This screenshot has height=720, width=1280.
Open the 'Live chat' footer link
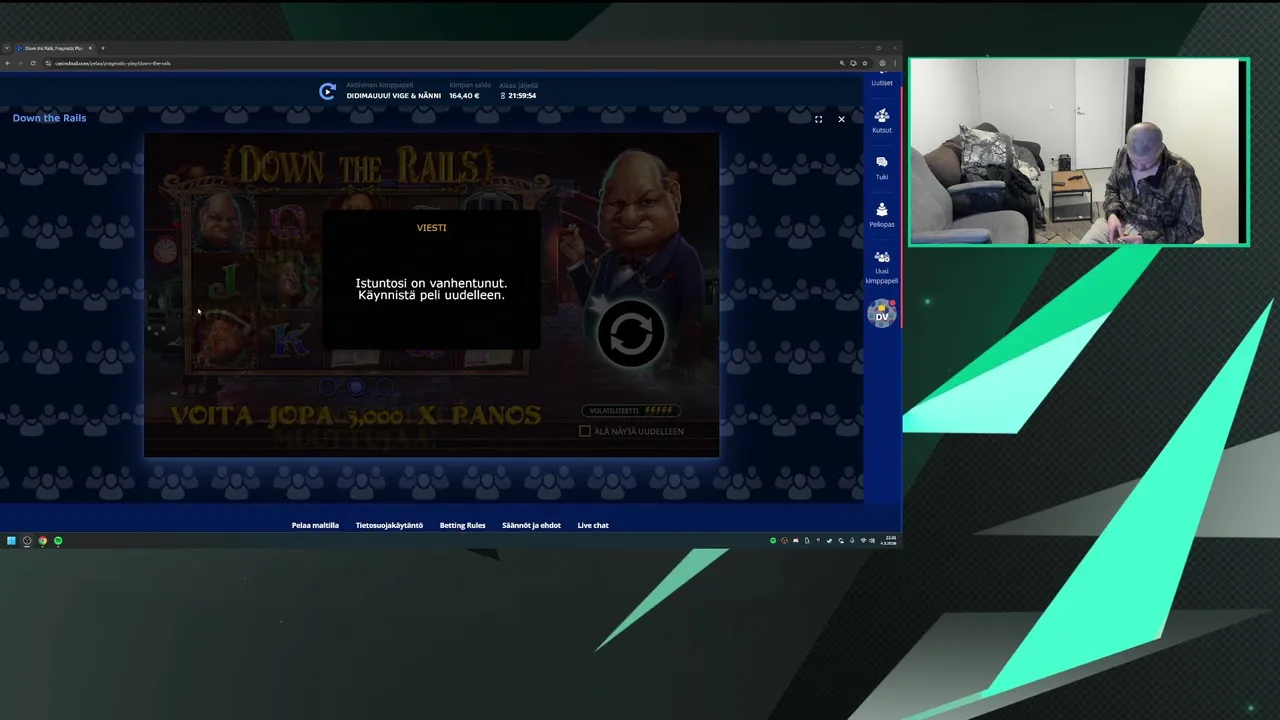coord(593,525)
